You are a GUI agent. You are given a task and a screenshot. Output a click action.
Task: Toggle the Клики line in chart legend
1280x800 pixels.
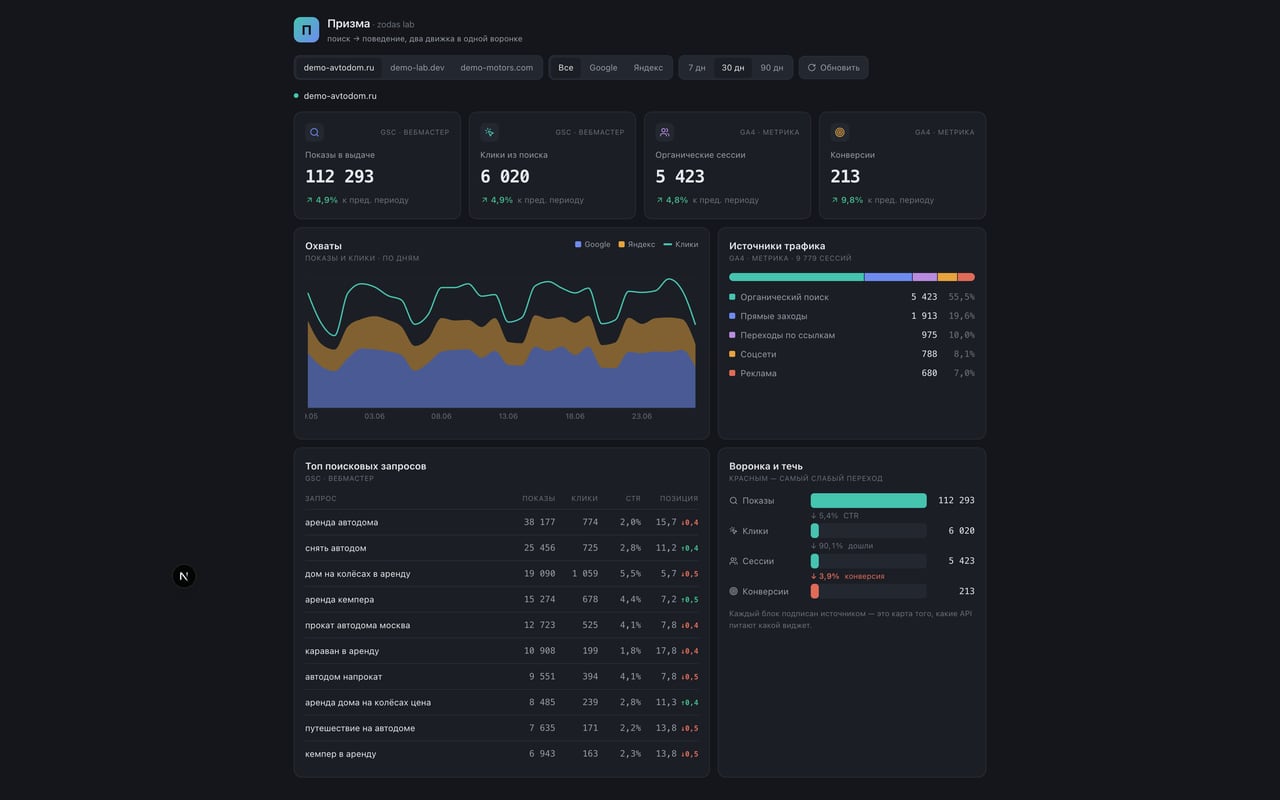click(x=681, y=244)
